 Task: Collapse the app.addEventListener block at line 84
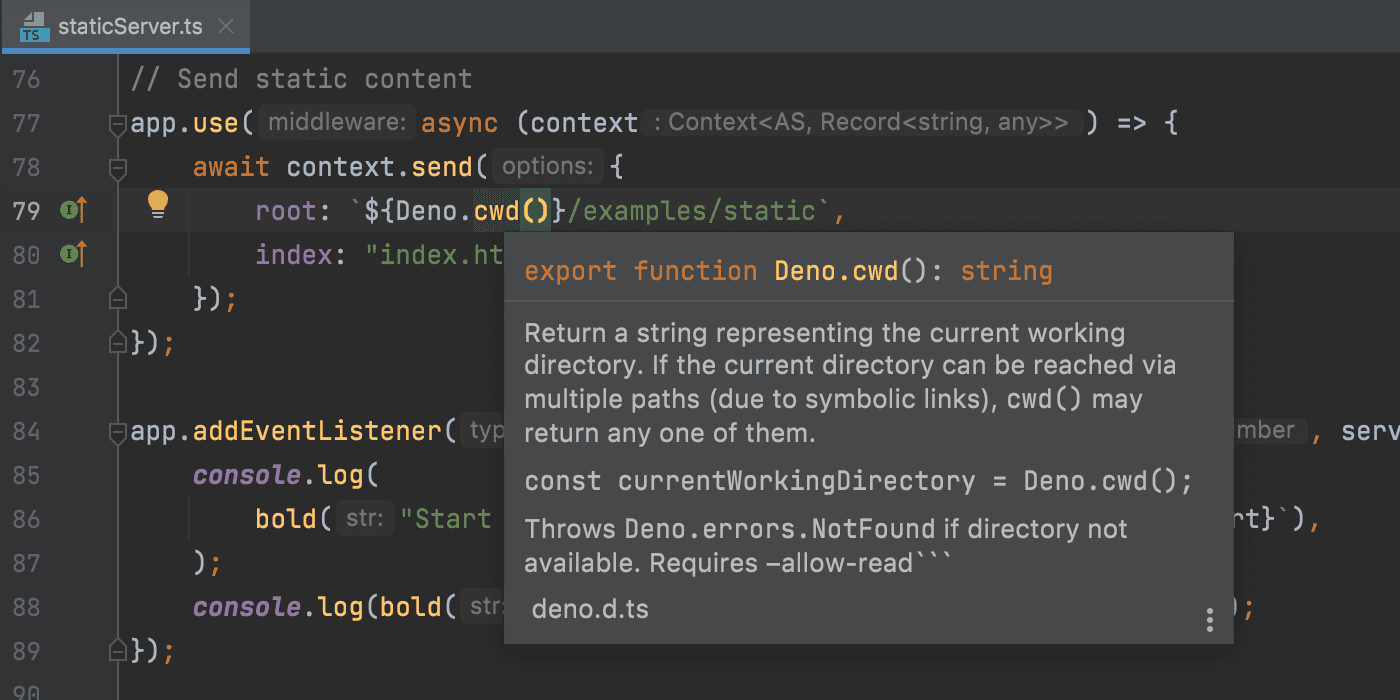click(118, 432)
